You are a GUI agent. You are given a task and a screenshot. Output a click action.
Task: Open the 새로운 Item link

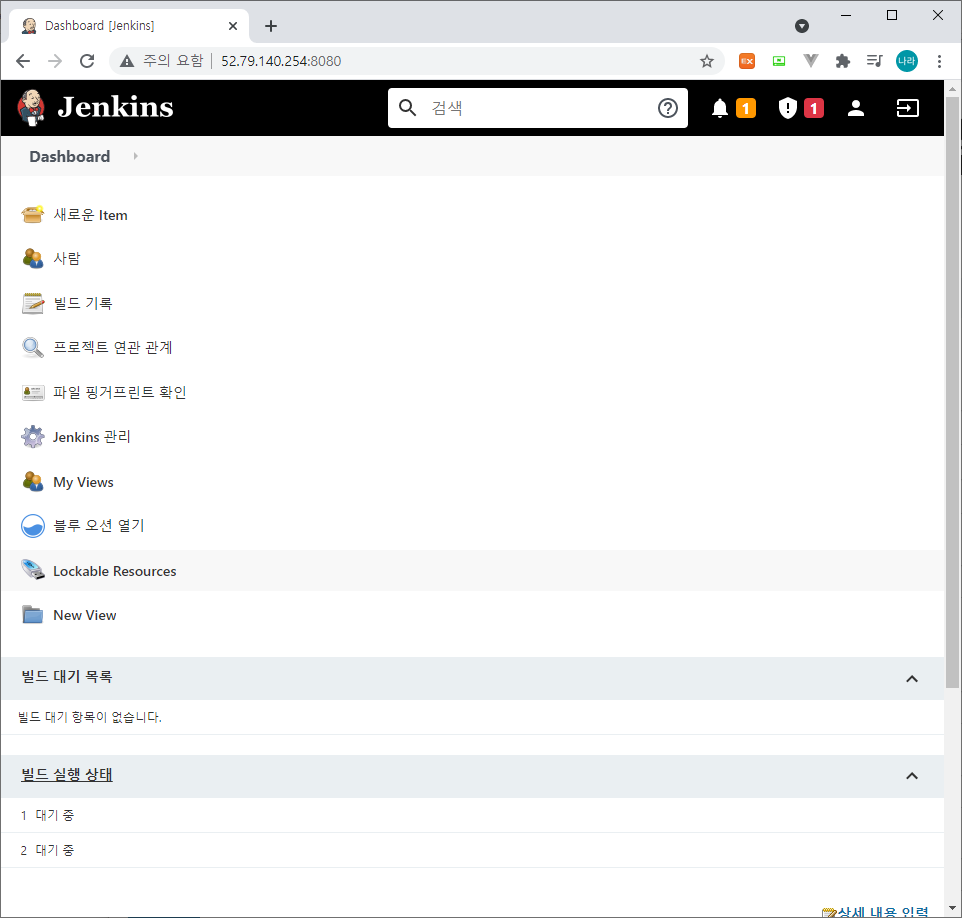pyautogui.click(x=90, y=215)
